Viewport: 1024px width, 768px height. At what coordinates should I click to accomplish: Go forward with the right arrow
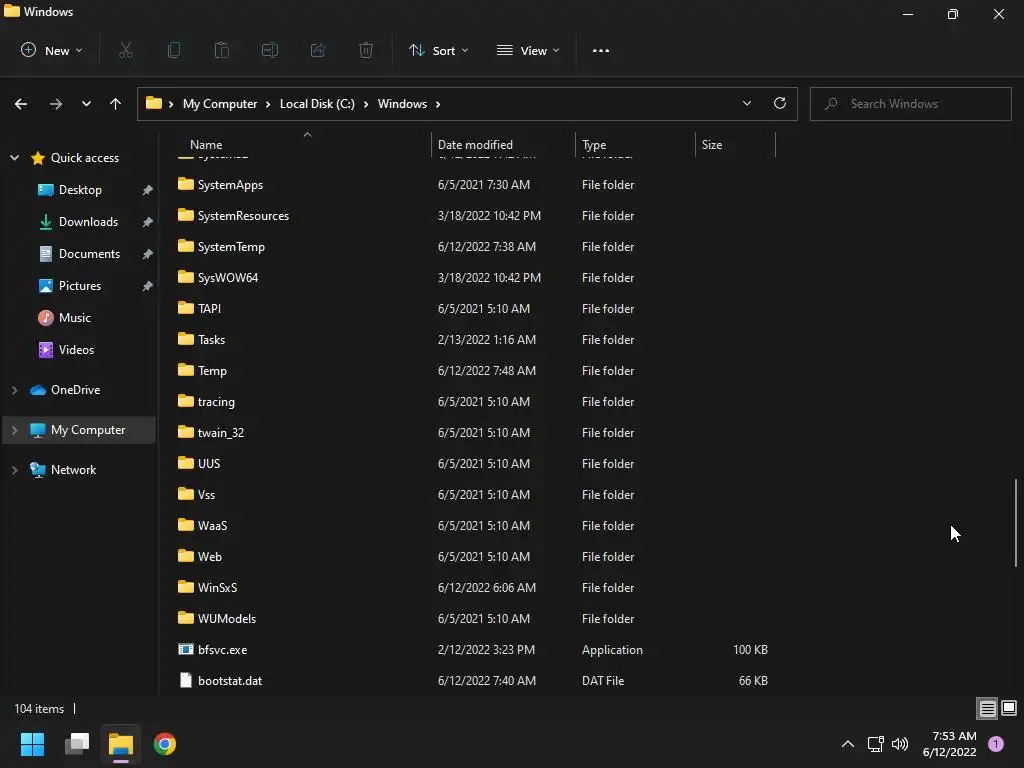pyautogui.click(x=56, y=104)
